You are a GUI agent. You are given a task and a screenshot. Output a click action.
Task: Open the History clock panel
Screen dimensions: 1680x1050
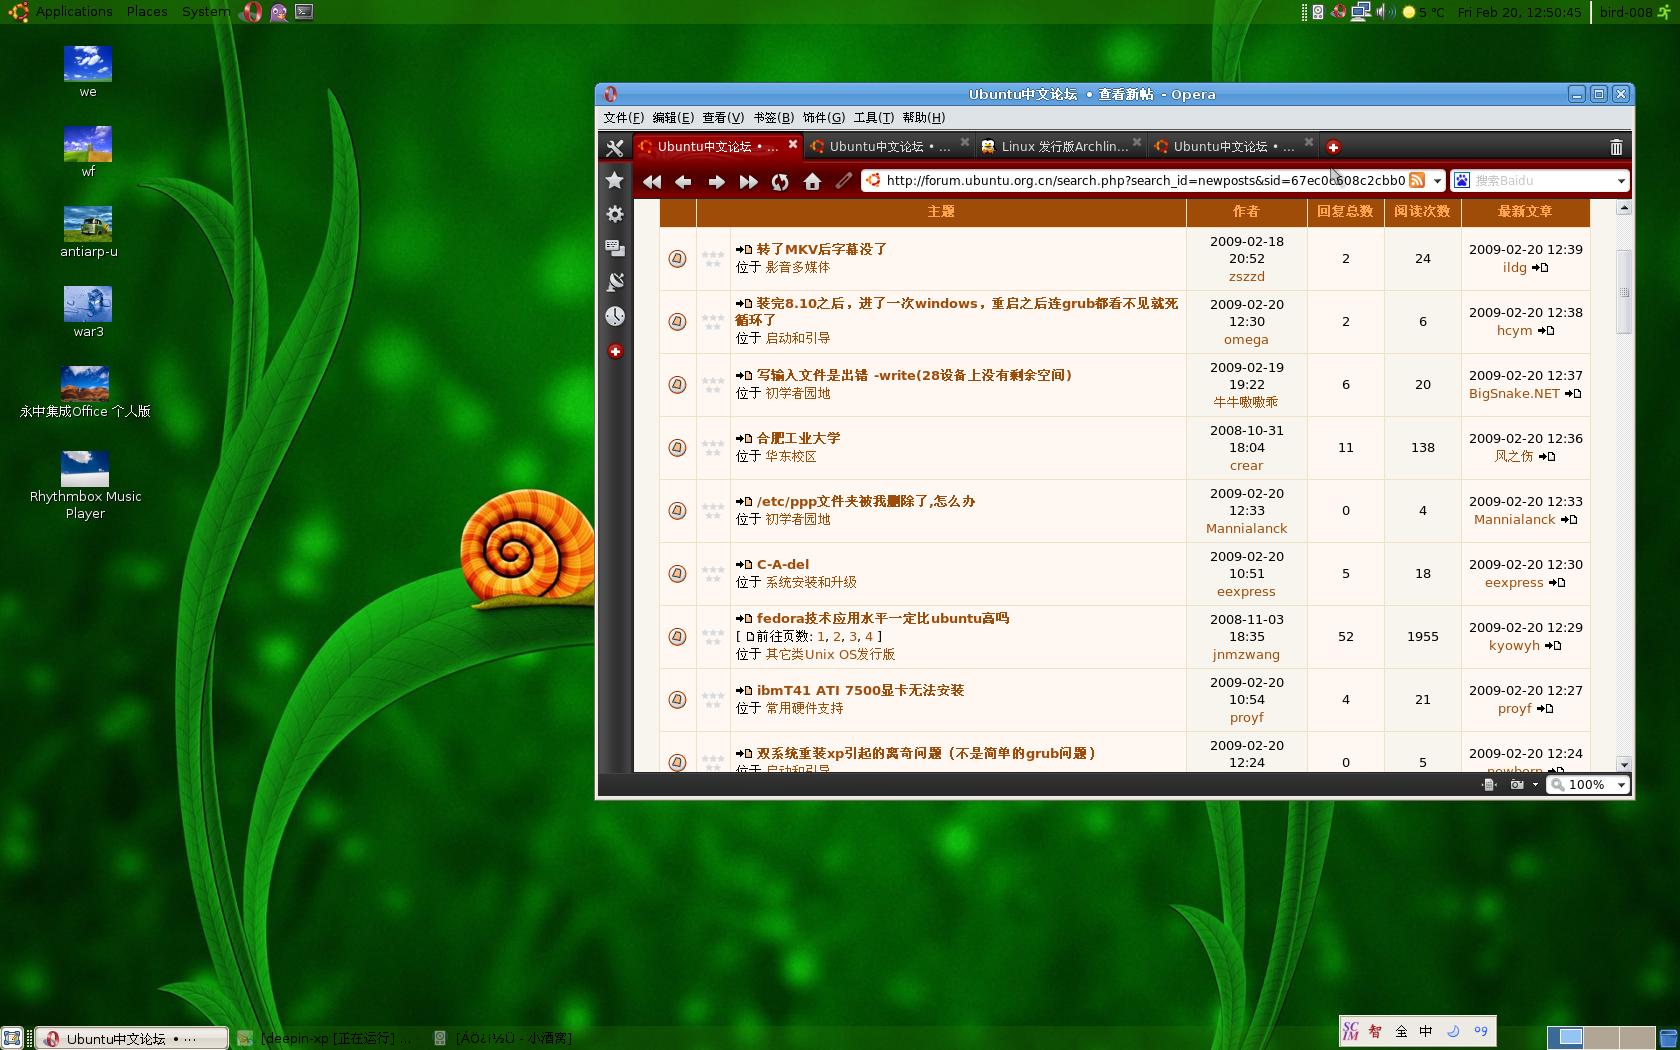click(x=615, y=316)
